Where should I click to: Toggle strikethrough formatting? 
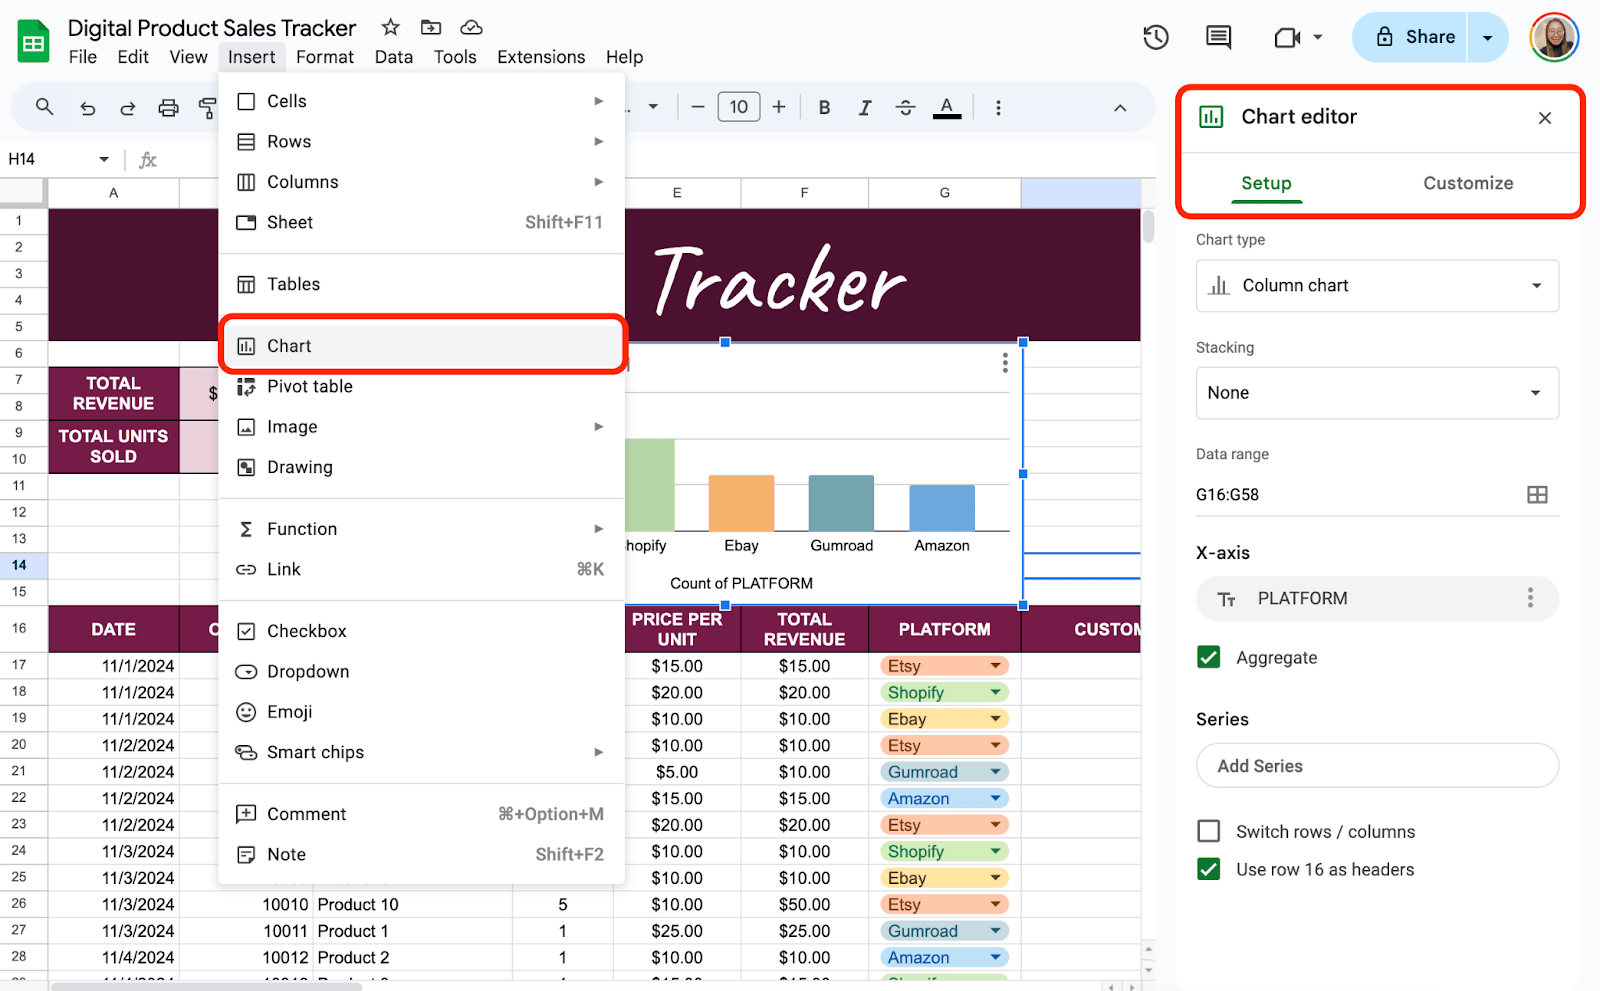905,108
